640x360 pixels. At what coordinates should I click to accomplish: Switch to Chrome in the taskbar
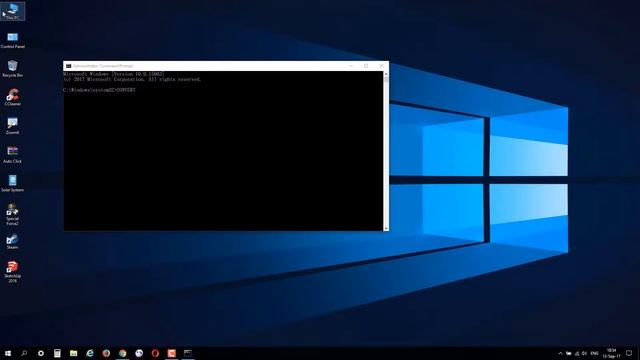pyautogui.click(x=122, y=353)
